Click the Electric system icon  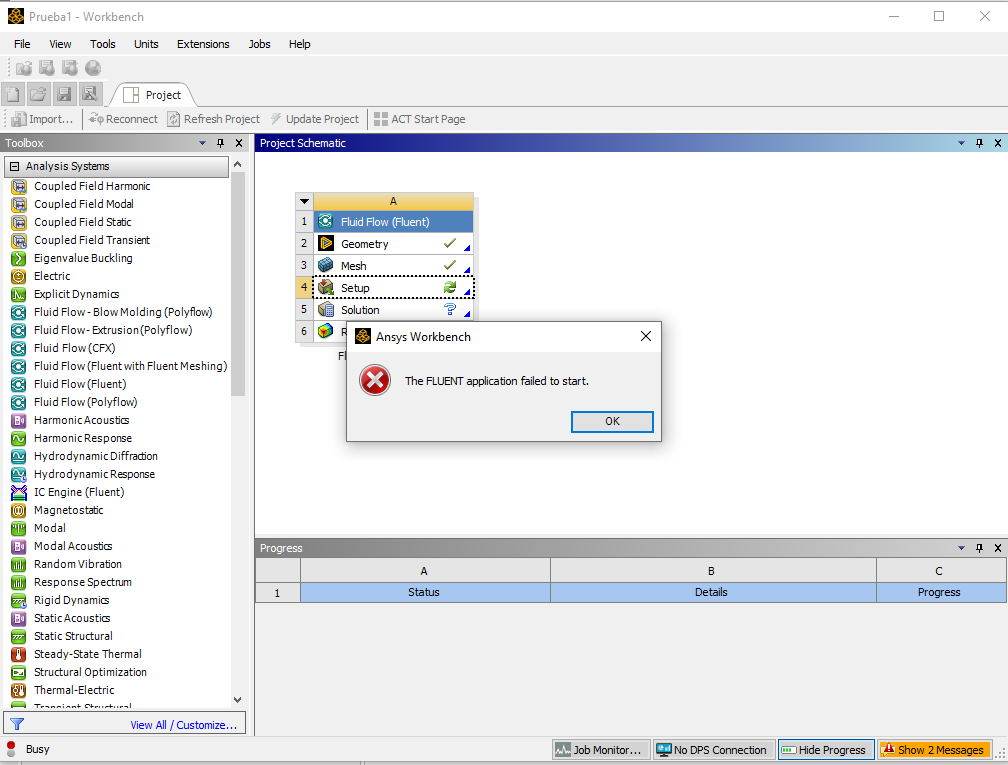point(19,276)
